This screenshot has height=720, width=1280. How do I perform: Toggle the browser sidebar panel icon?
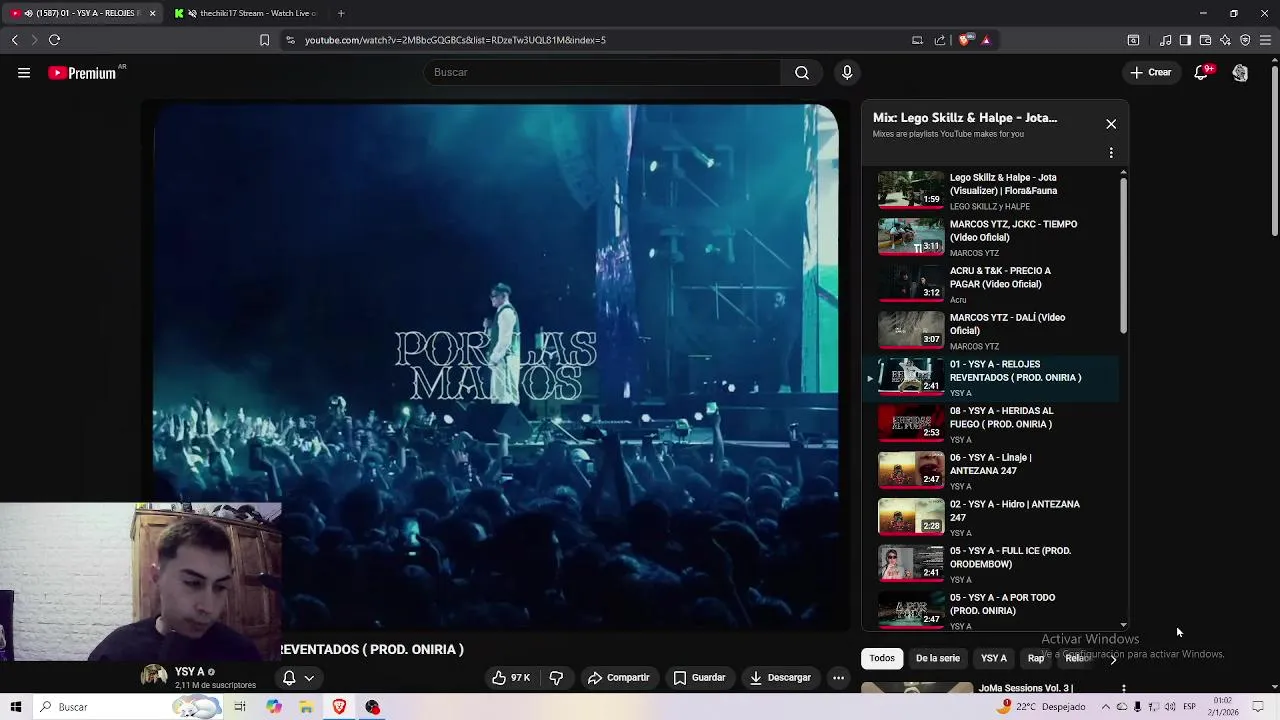coord(1185,40)
